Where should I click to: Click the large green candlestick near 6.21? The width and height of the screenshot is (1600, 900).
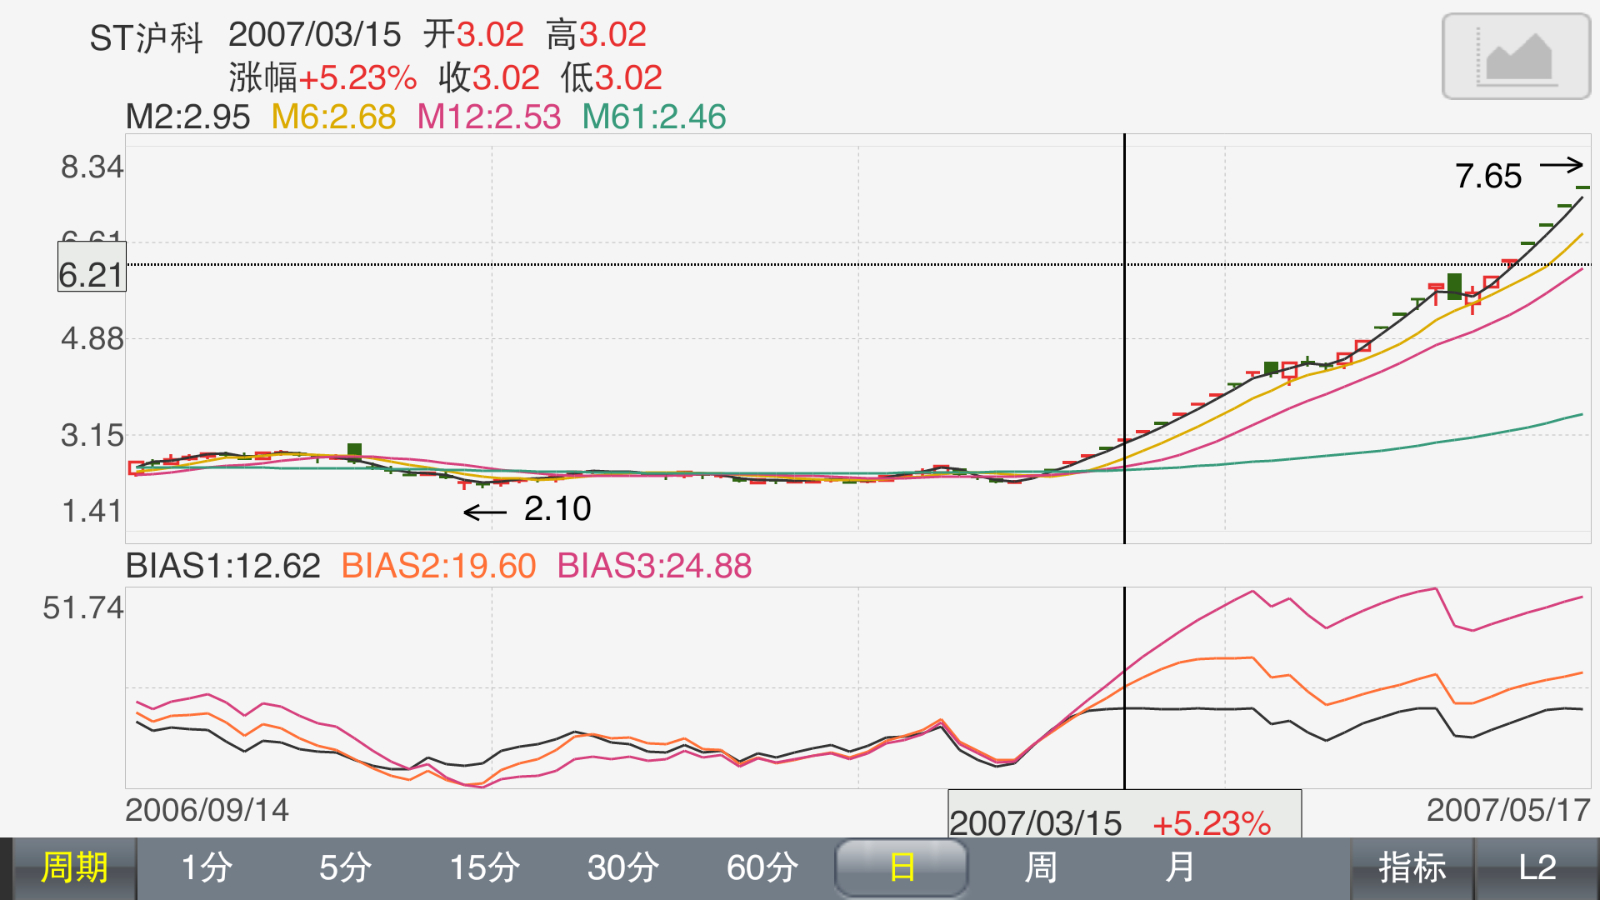pos(1454,287)
